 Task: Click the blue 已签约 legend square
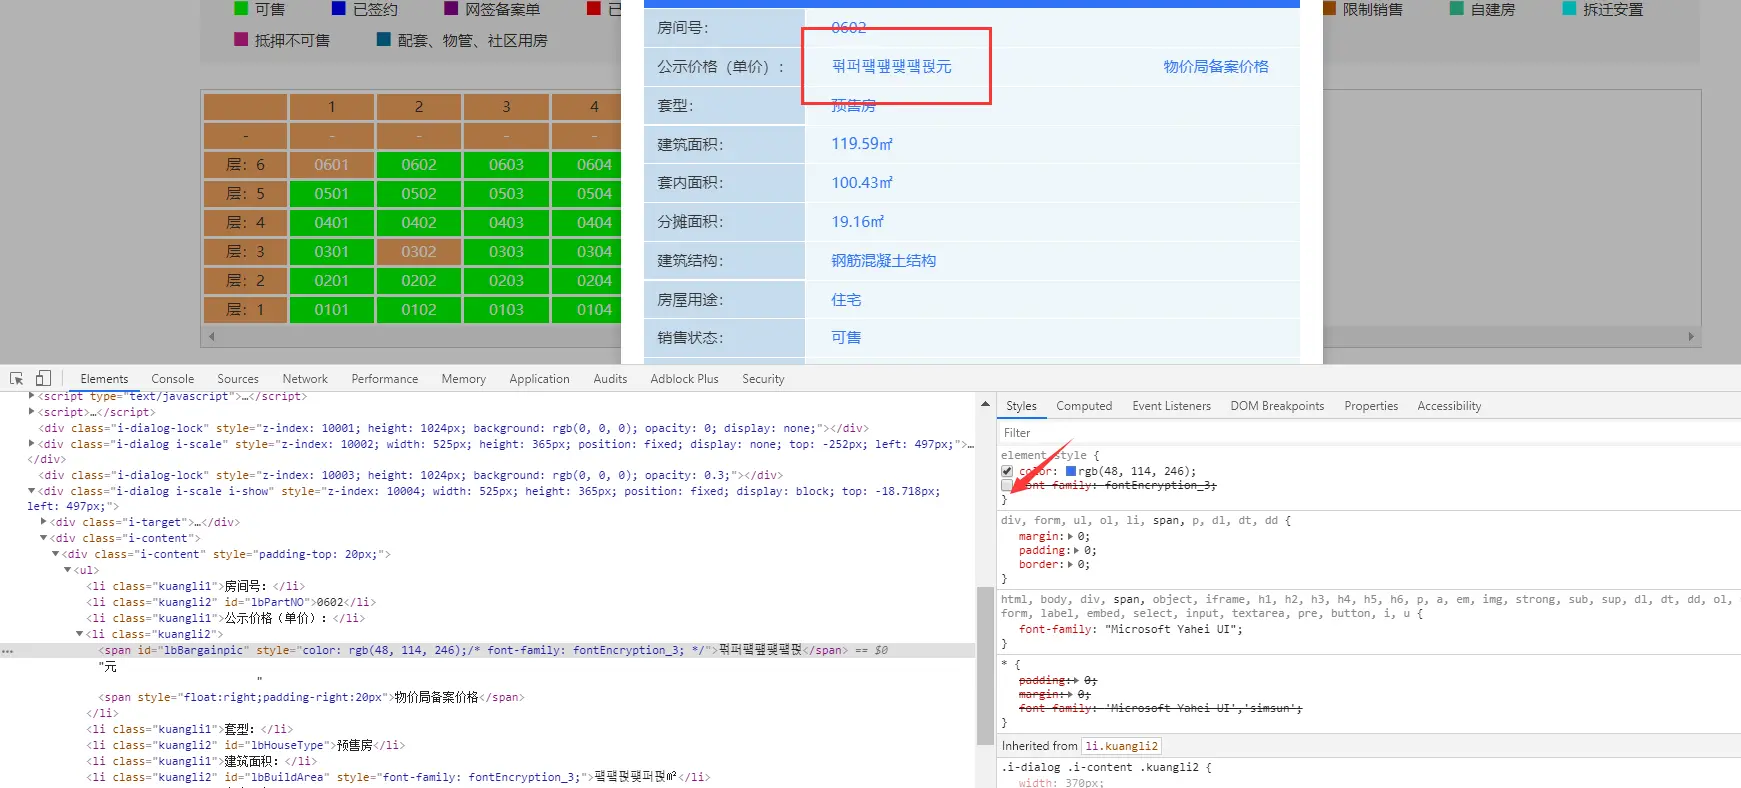[339, 8]
